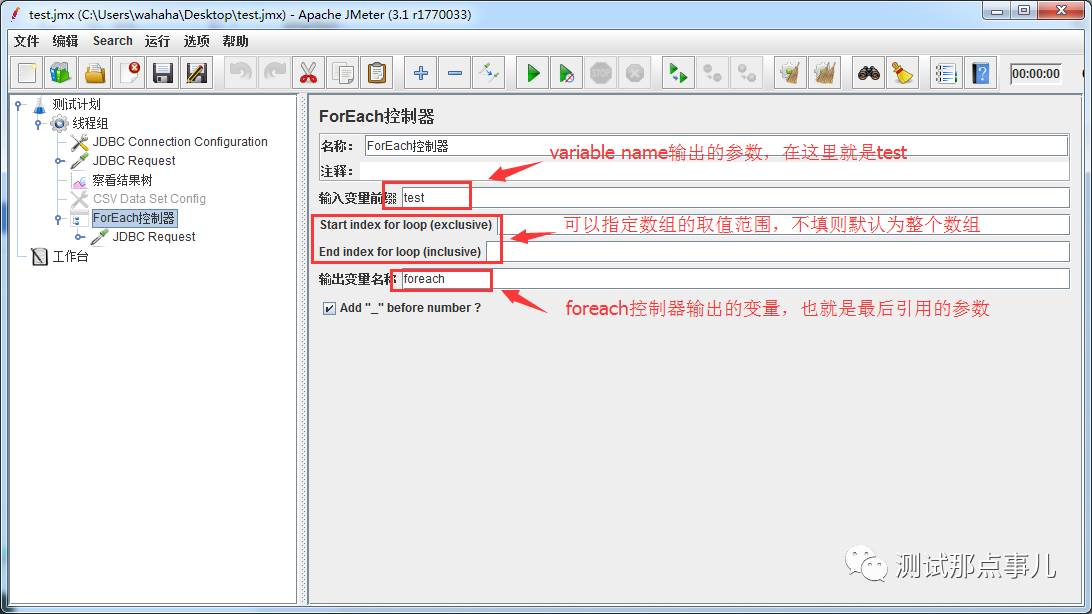The image size is (1092, 614).
Task: Cut selection with scissors icon
Action: click(x=309, y=72)
